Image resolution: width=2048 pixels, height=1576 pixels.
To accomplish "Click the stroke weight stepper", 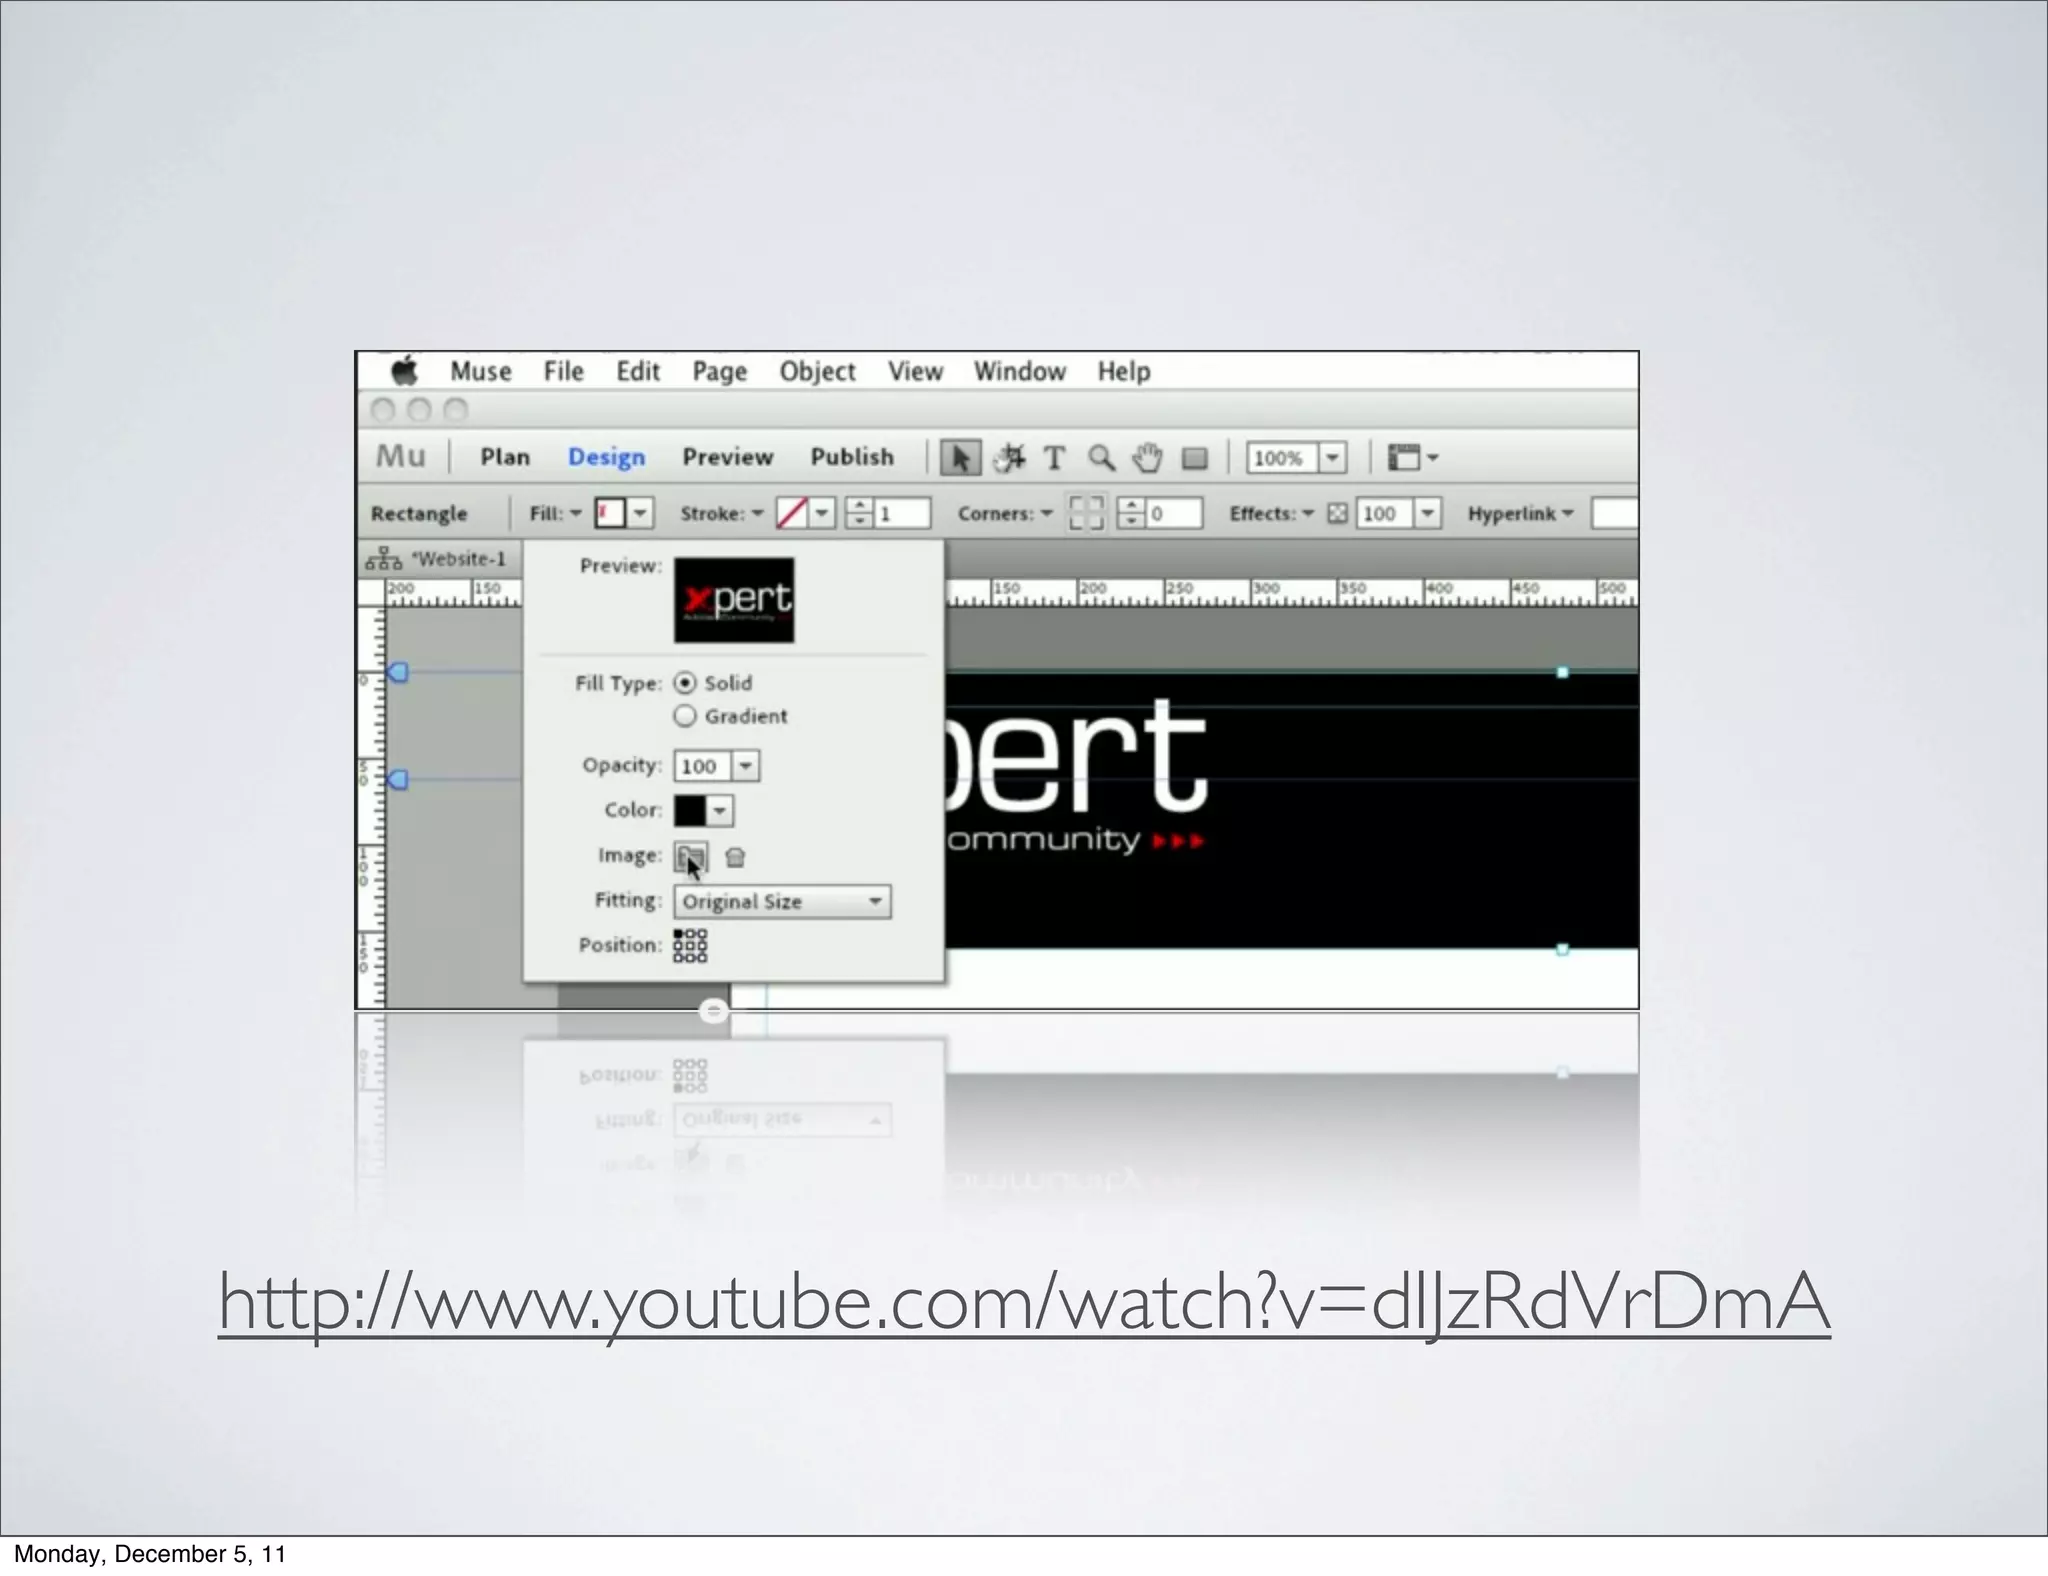I will coord(859,513).
